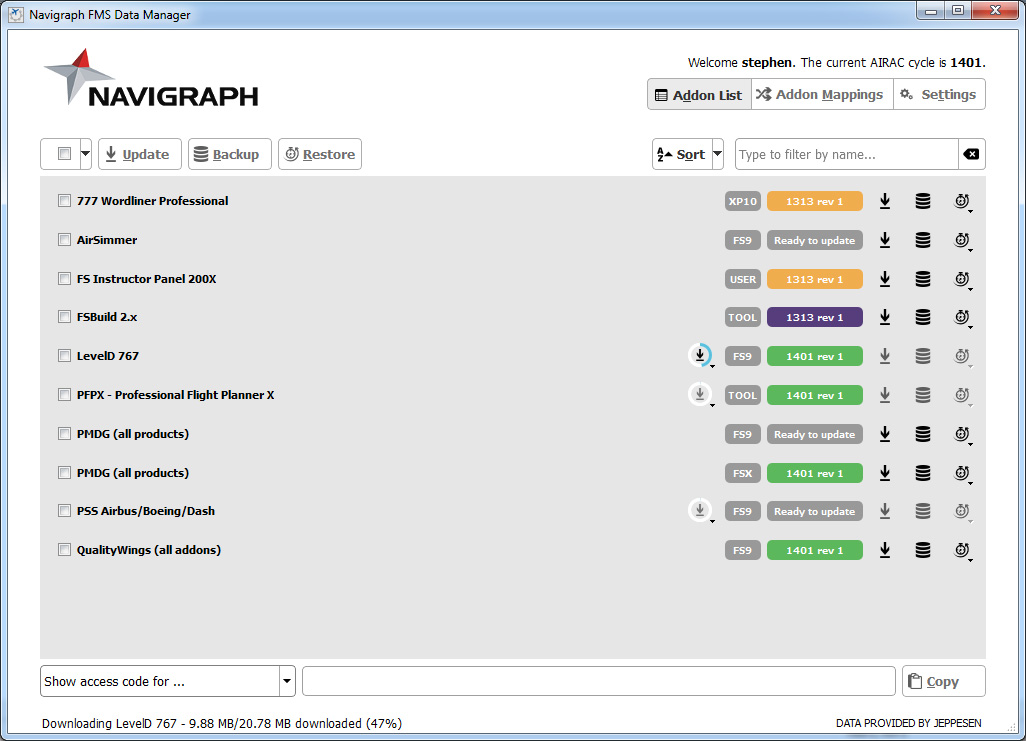Open the Sort dropdown arrow

[x=717, y=154]
